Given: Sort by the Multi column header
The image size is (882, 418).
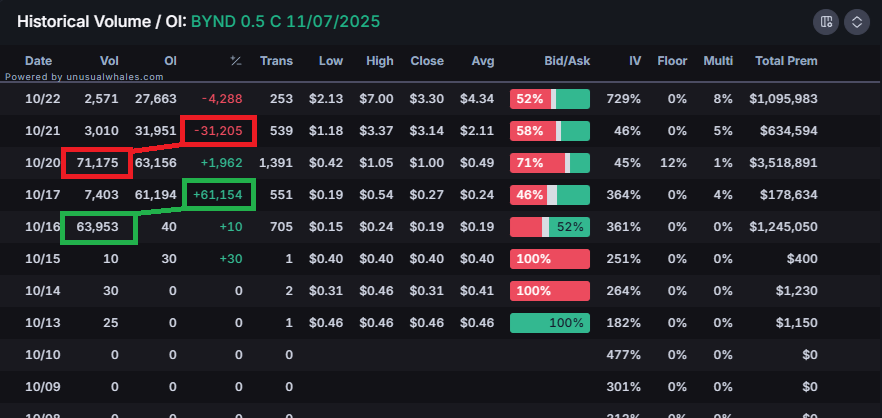Looking at the screenshot, I should click(x=718, y=61).
